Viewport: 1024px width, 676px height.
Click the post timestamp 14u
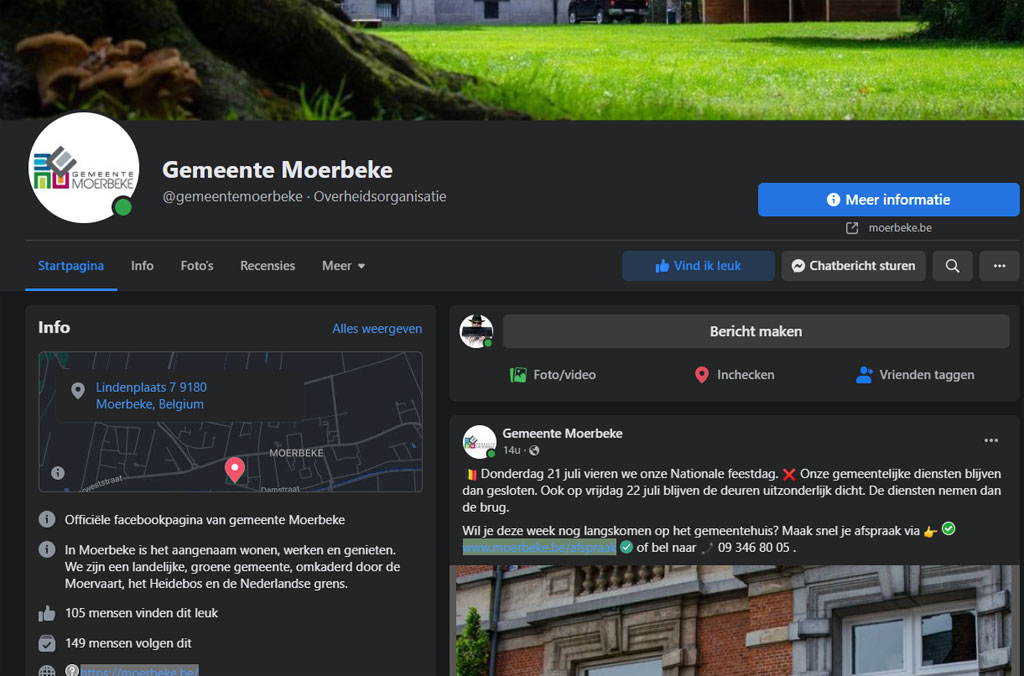511,450
